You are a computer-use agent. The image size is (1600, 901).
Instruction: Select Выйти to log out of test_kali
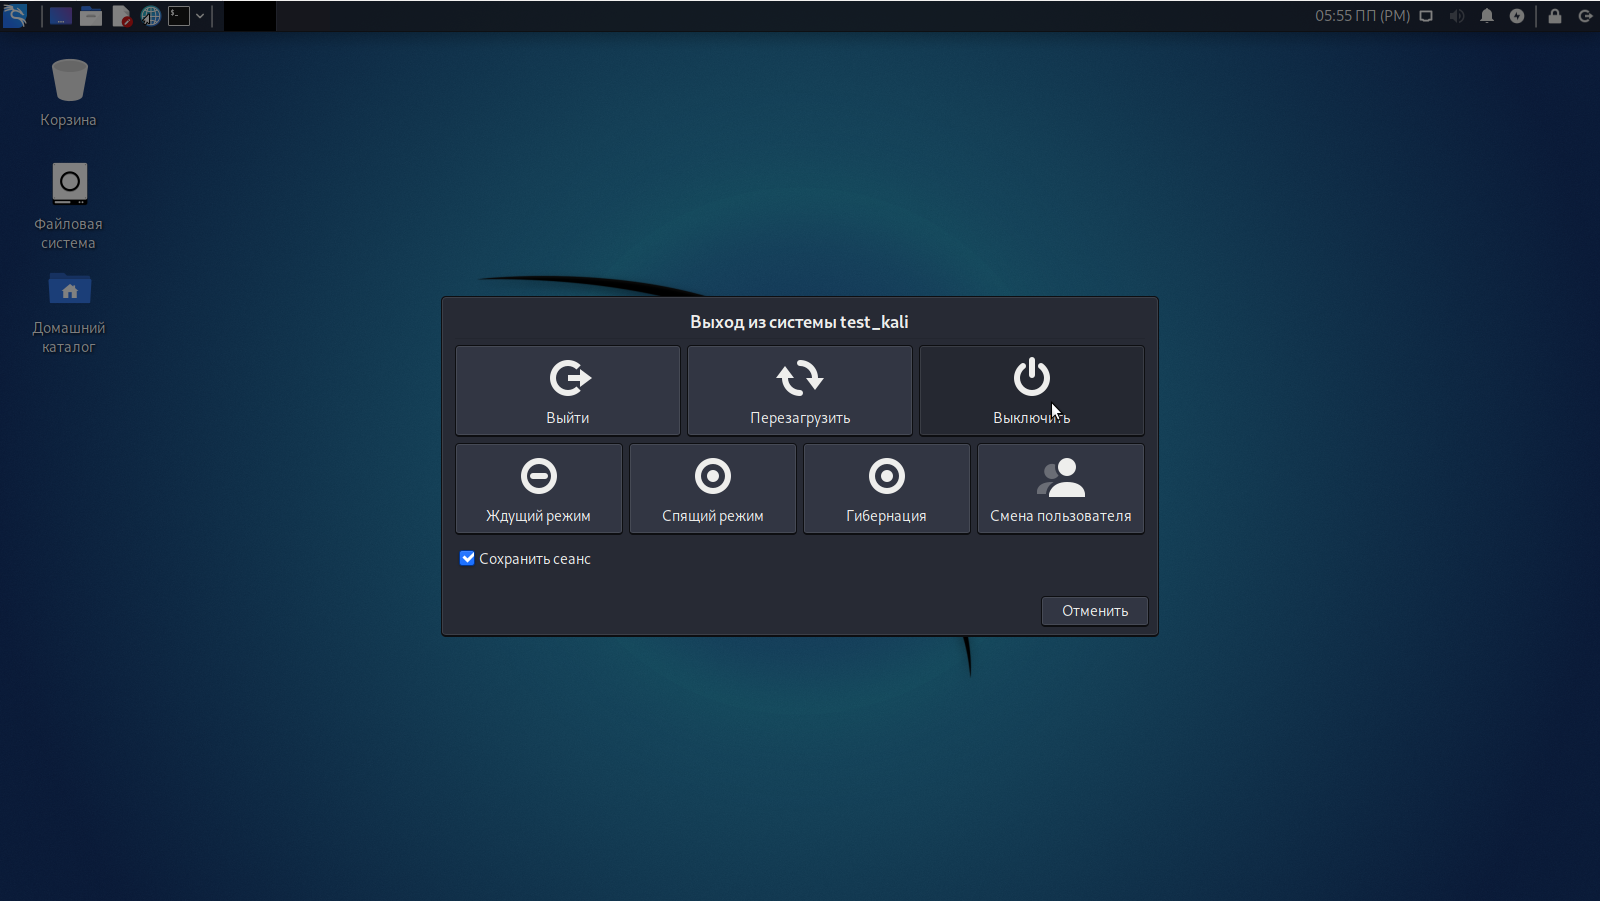tap(567, 390)
